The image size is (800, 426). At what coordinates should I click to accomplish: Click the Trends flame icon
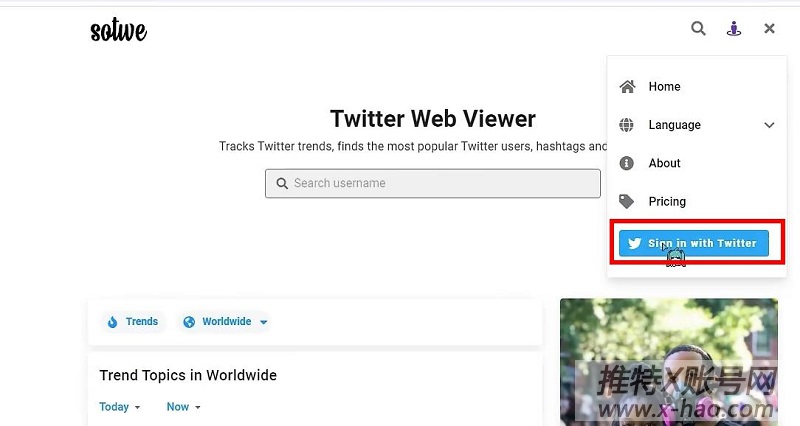(x=112, y=322)
